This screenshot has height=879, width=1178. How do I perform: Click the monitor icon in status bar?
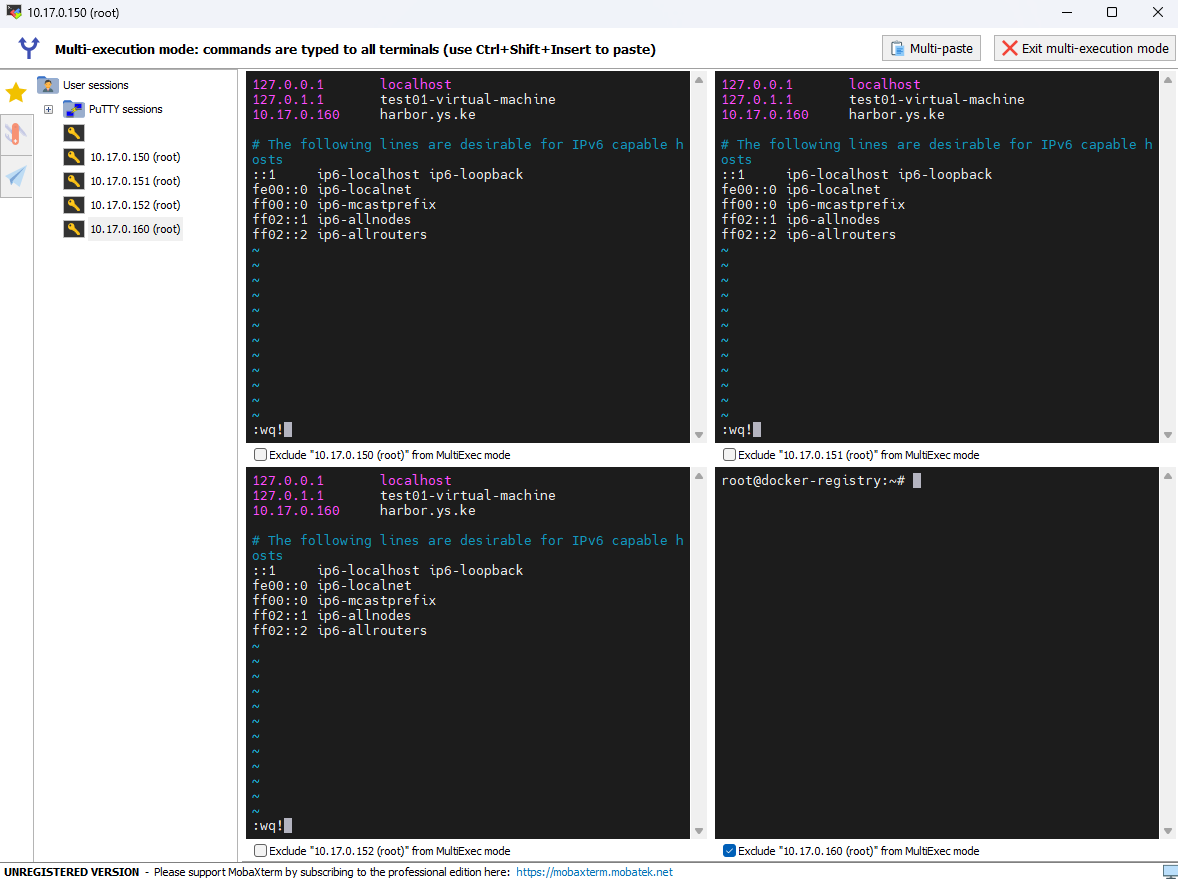click(x=1169, y=871)
